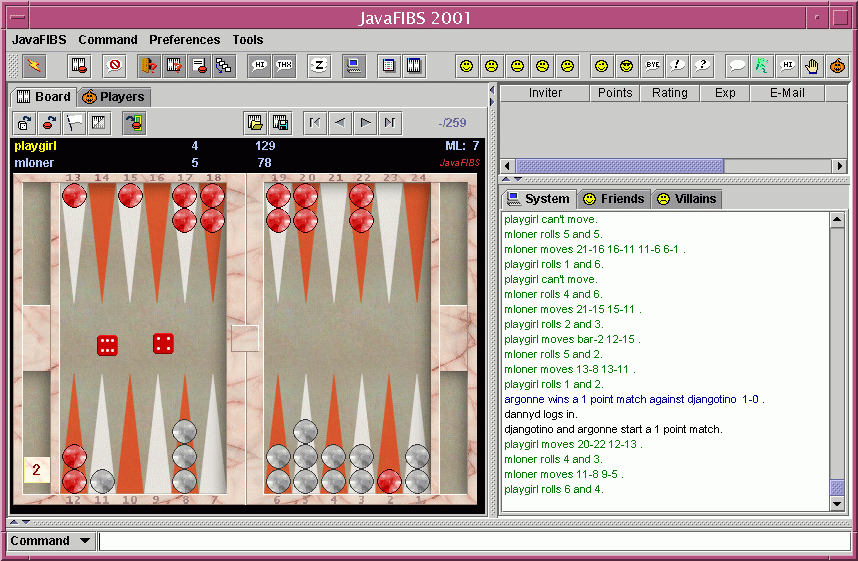Click the BYE speech bubble icon
858x561 pixels.
pos(652,66)
